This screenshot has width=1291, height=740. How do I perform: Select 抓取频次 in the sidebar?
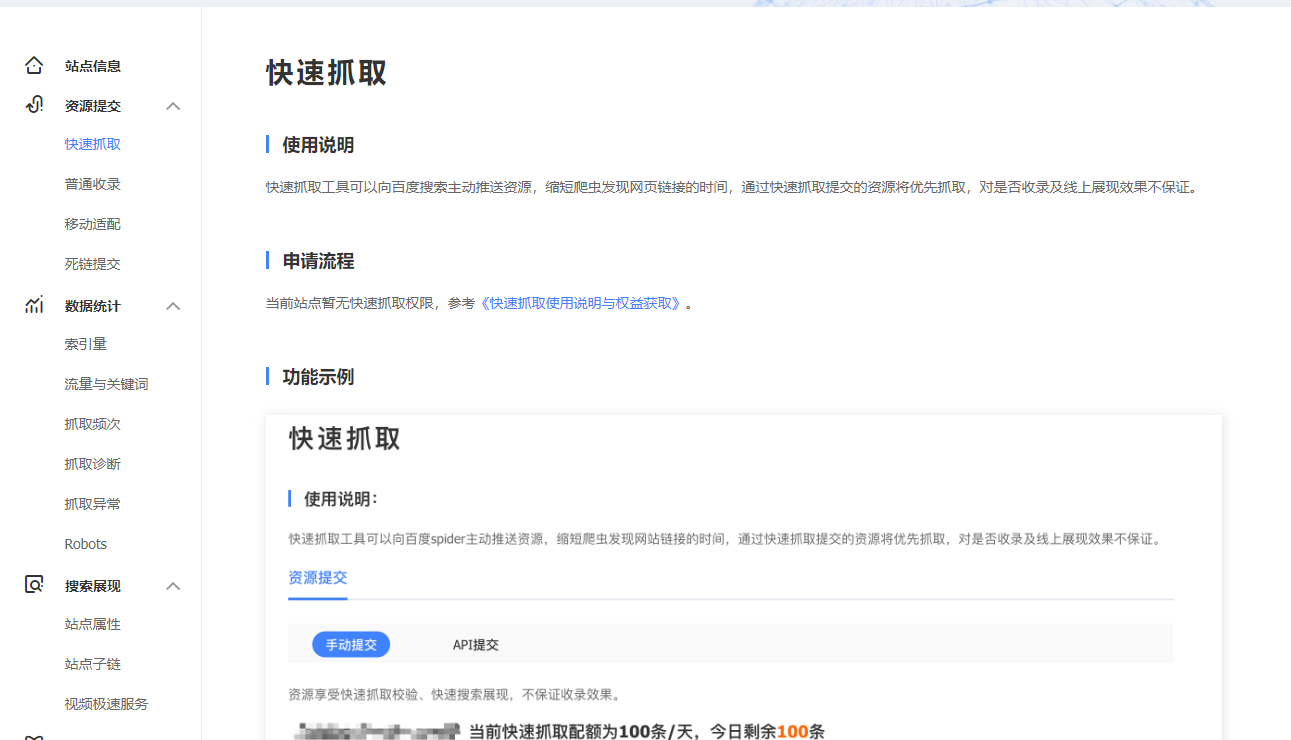click(x=93, y=424)
